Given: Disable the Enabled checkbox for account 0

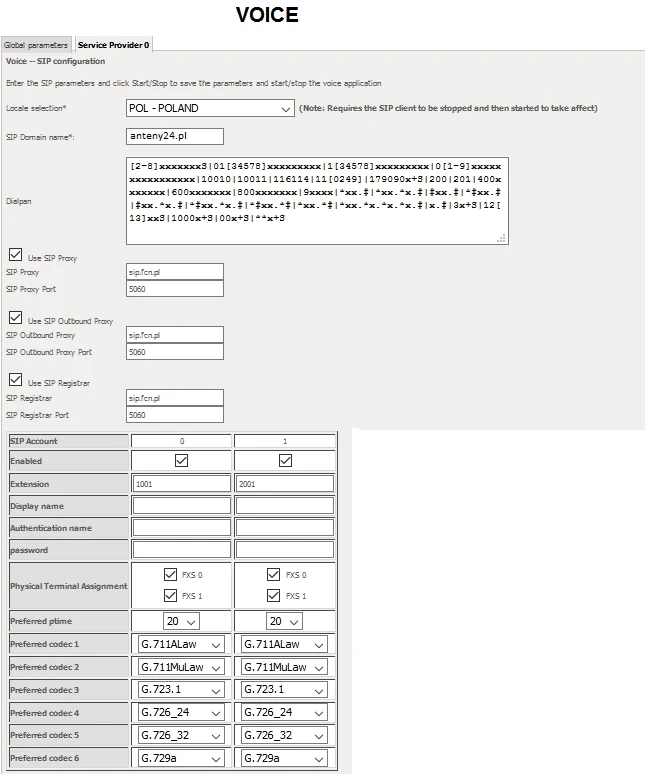Looking at the screenshot, I should [181, 461].
